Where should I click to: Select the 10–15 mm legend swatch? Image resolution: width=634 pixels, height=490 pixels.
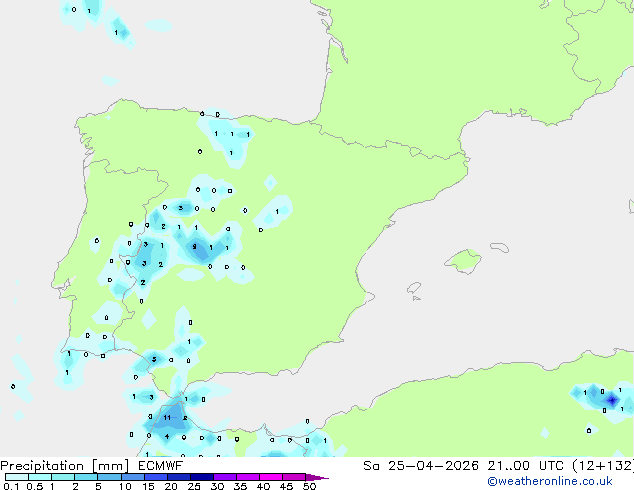(x=133, y=477)
